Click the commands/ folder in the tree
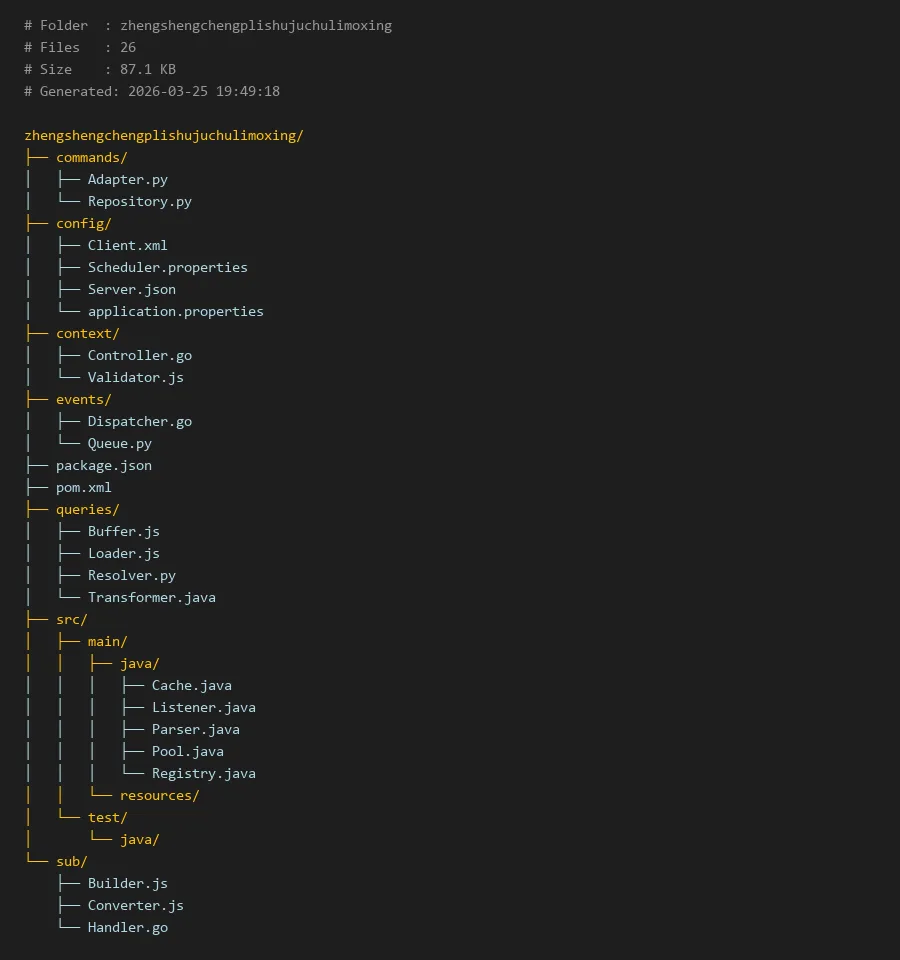This screenshot has width=900, height=960. pyautogui.click(x=91, y=157)
